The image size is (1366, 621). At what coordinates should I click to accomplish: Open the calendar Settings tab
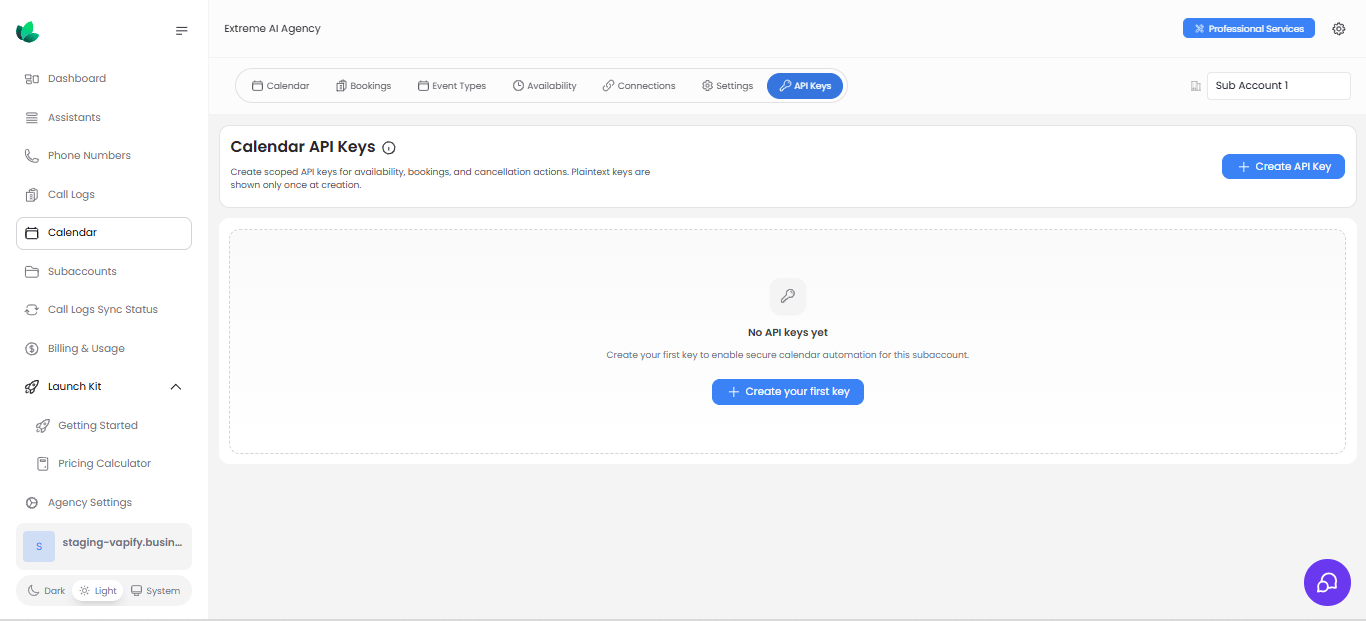click(x=728, y=86)
